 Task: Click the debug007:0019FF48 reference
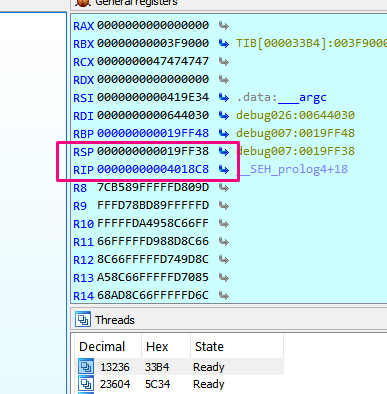(x=295, y=134)
